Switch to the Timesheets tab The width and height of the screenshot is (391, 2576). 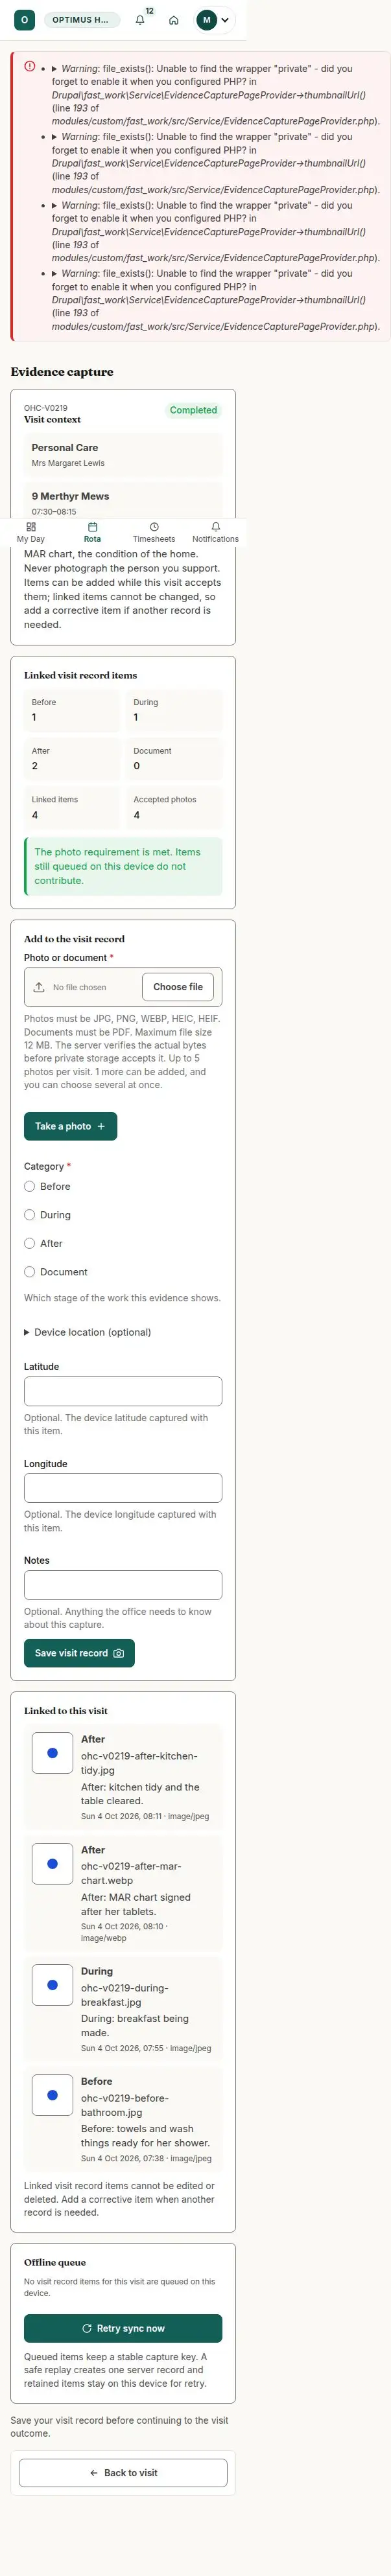click(x=154, y=532)
